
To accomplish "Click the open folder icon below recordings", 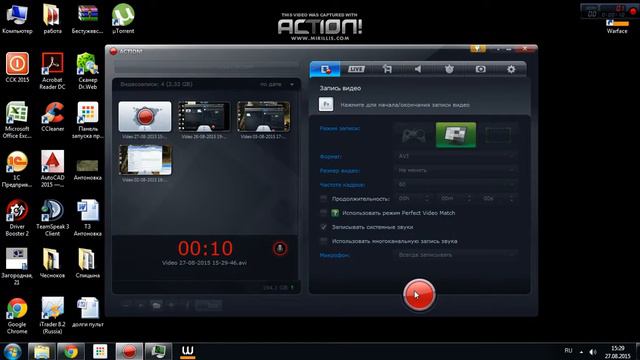I will 156,305.
